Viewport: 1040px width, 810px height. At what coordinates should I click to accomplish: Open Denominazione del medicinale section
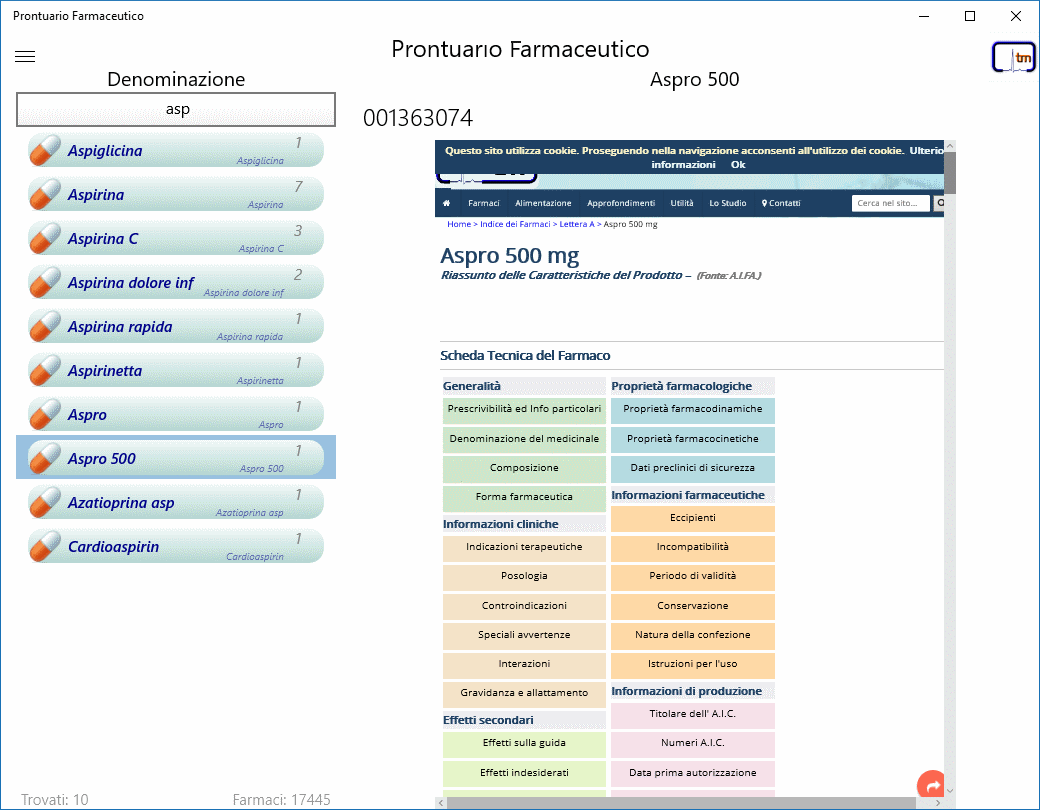click(524, 439)
